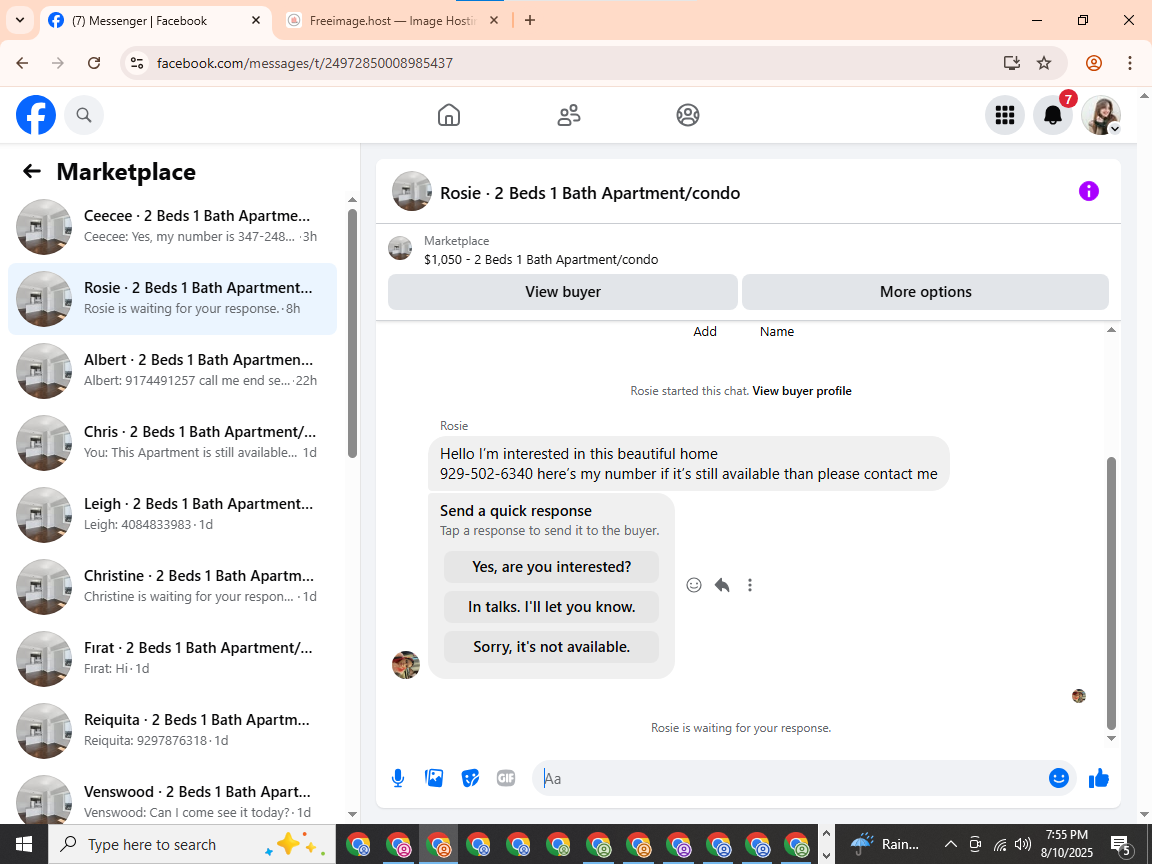Open the weather widget on taskbar
The width and height of the screenshot is (1152, 864).
point(885,844)
